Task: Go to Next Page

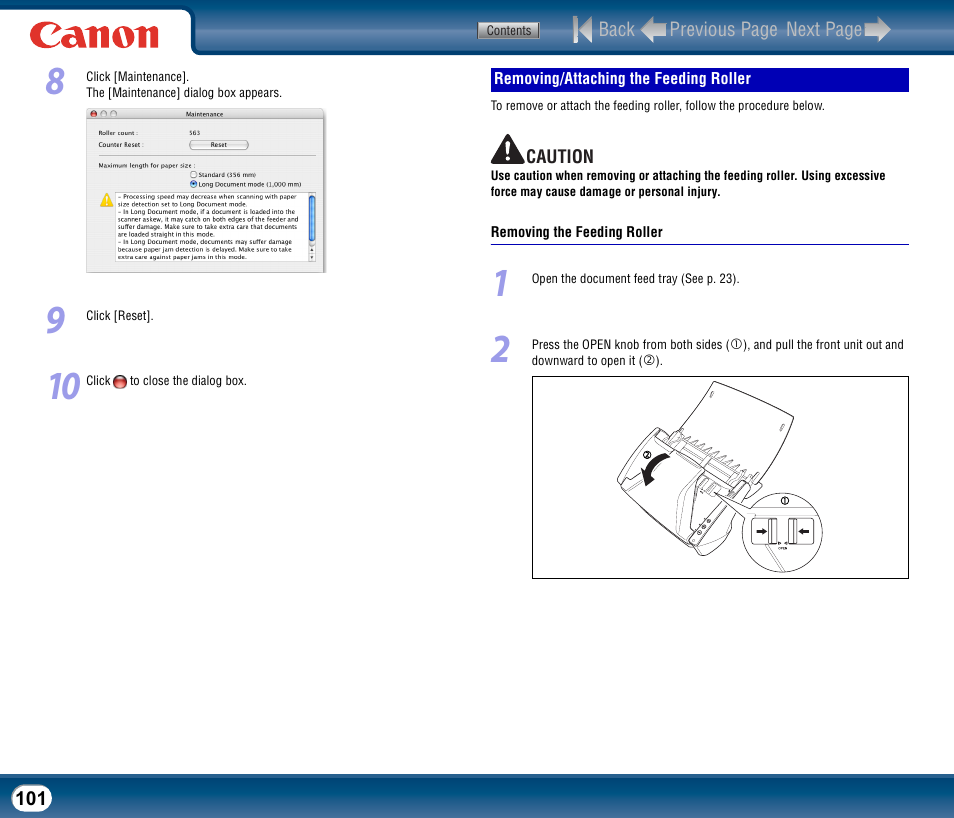Action: (824, 29)
